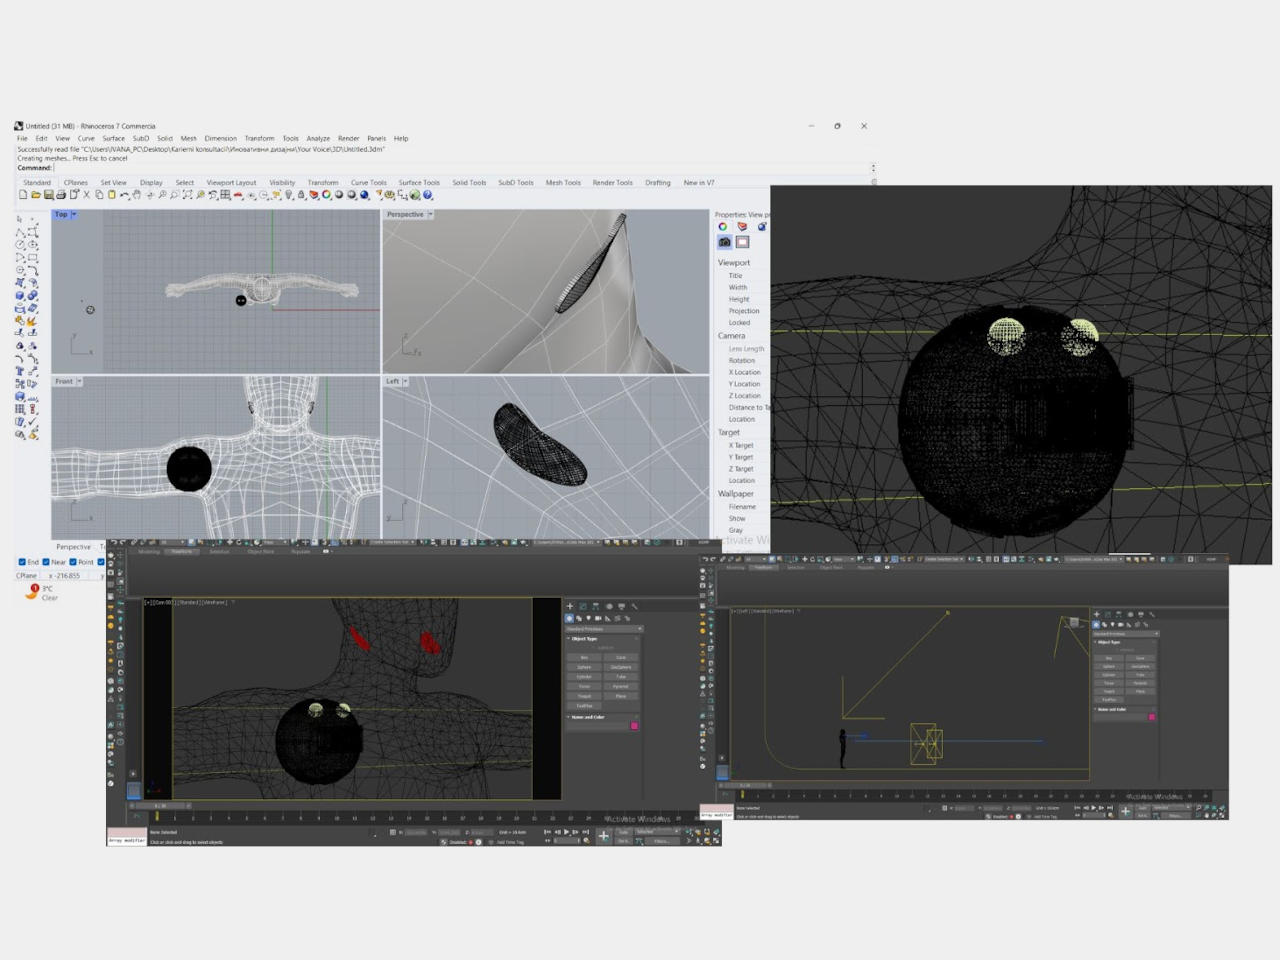Click the Open file folder icon
The height and width of the screenshot is (960, 1280).
35,195
